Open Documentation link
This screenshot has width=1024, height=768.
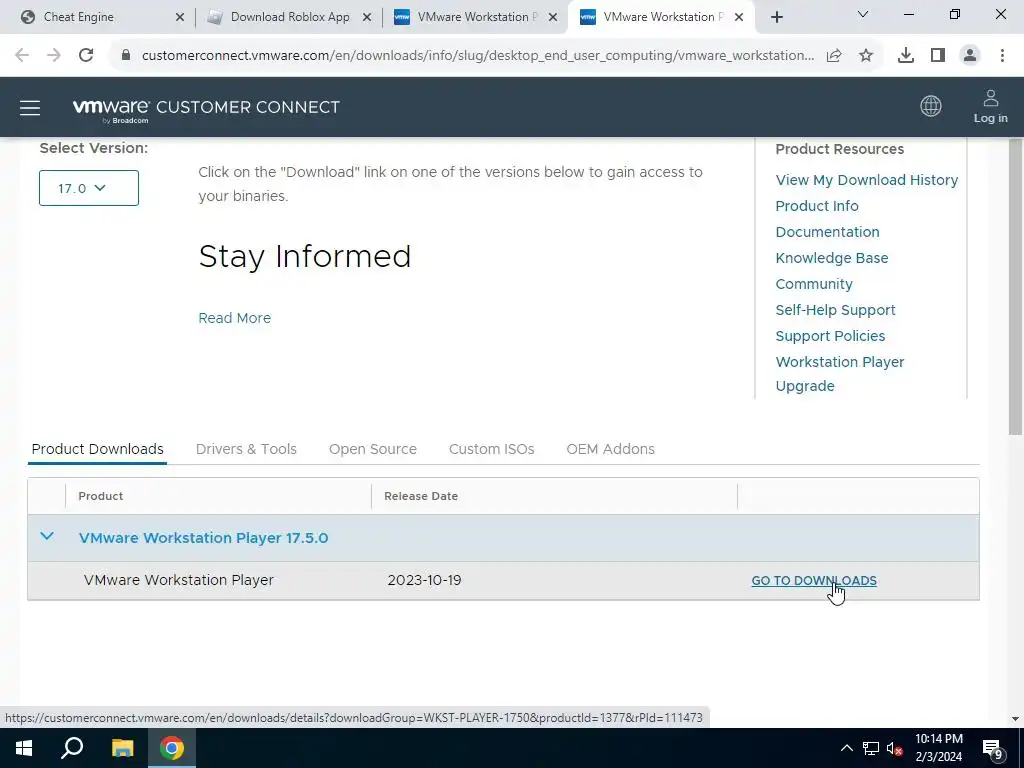tap(827, 232)
